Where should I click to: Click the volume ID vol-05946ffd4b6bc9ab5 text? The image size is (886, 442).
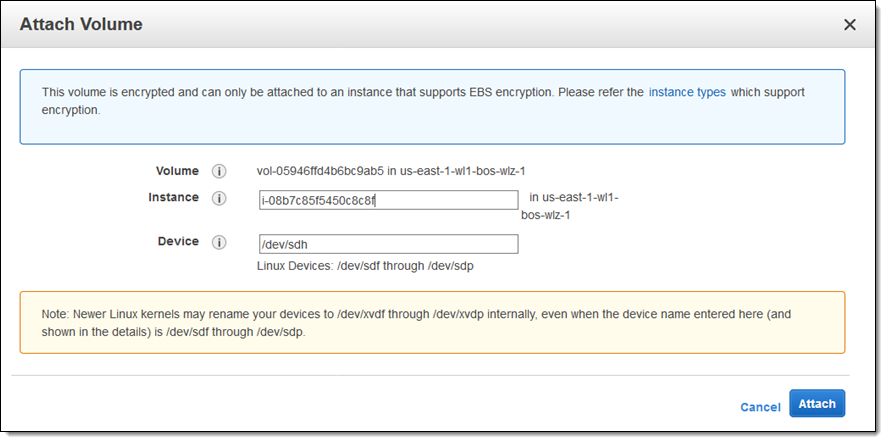320,171
